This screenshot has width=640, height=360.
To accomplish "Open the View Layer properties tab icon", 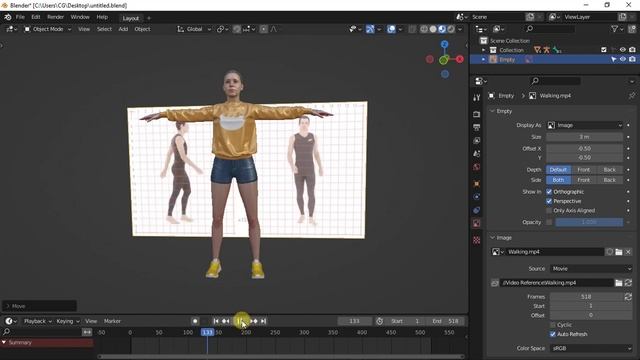I will [476, 141].
